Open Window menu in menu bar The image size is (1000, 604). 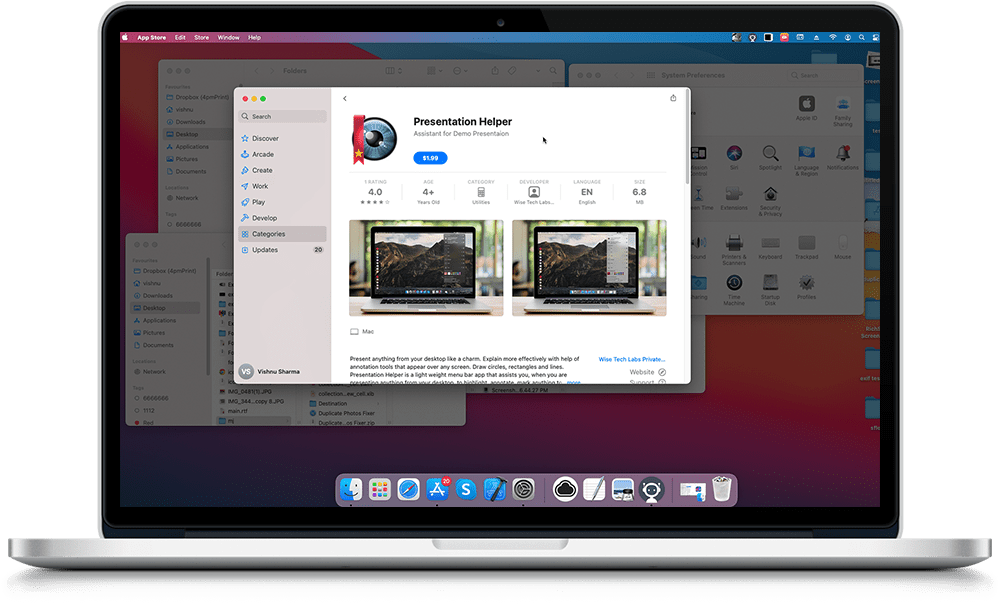pos(228,38)
